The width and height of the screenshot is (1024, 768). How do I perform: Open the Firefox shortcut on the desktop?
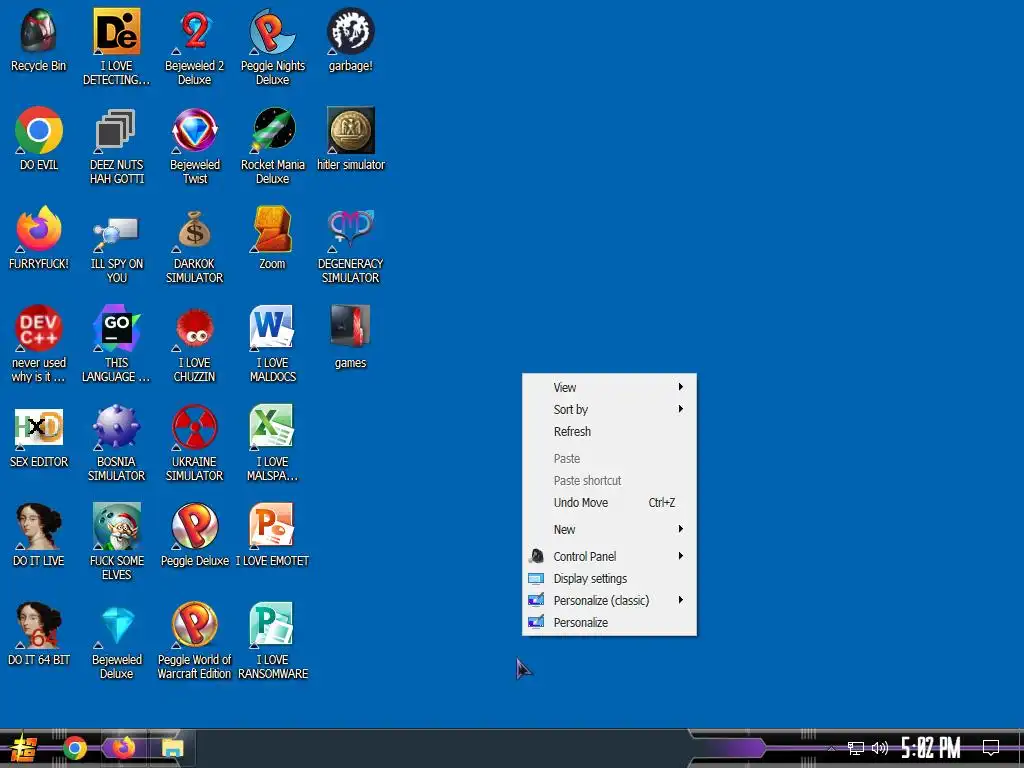pyautogui.click(x=39, y=238)
